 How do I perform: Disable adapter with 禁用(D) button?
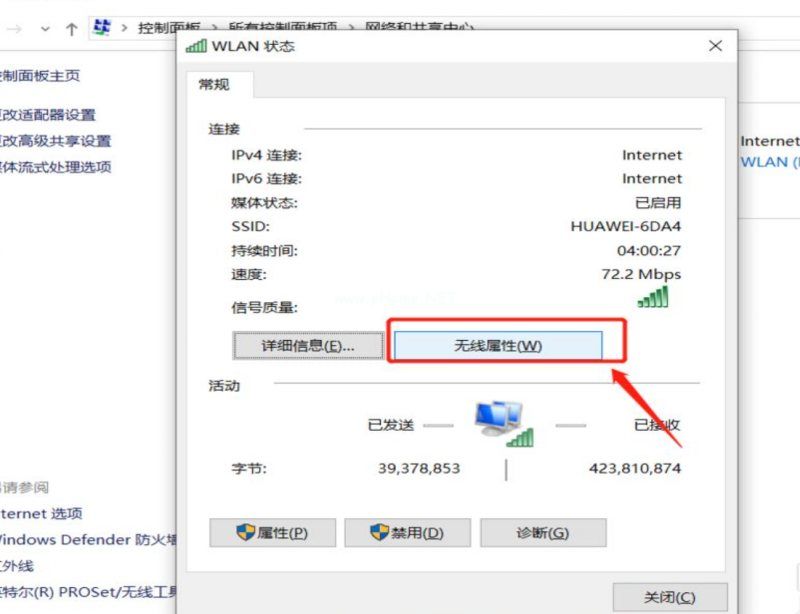point(407,533)
